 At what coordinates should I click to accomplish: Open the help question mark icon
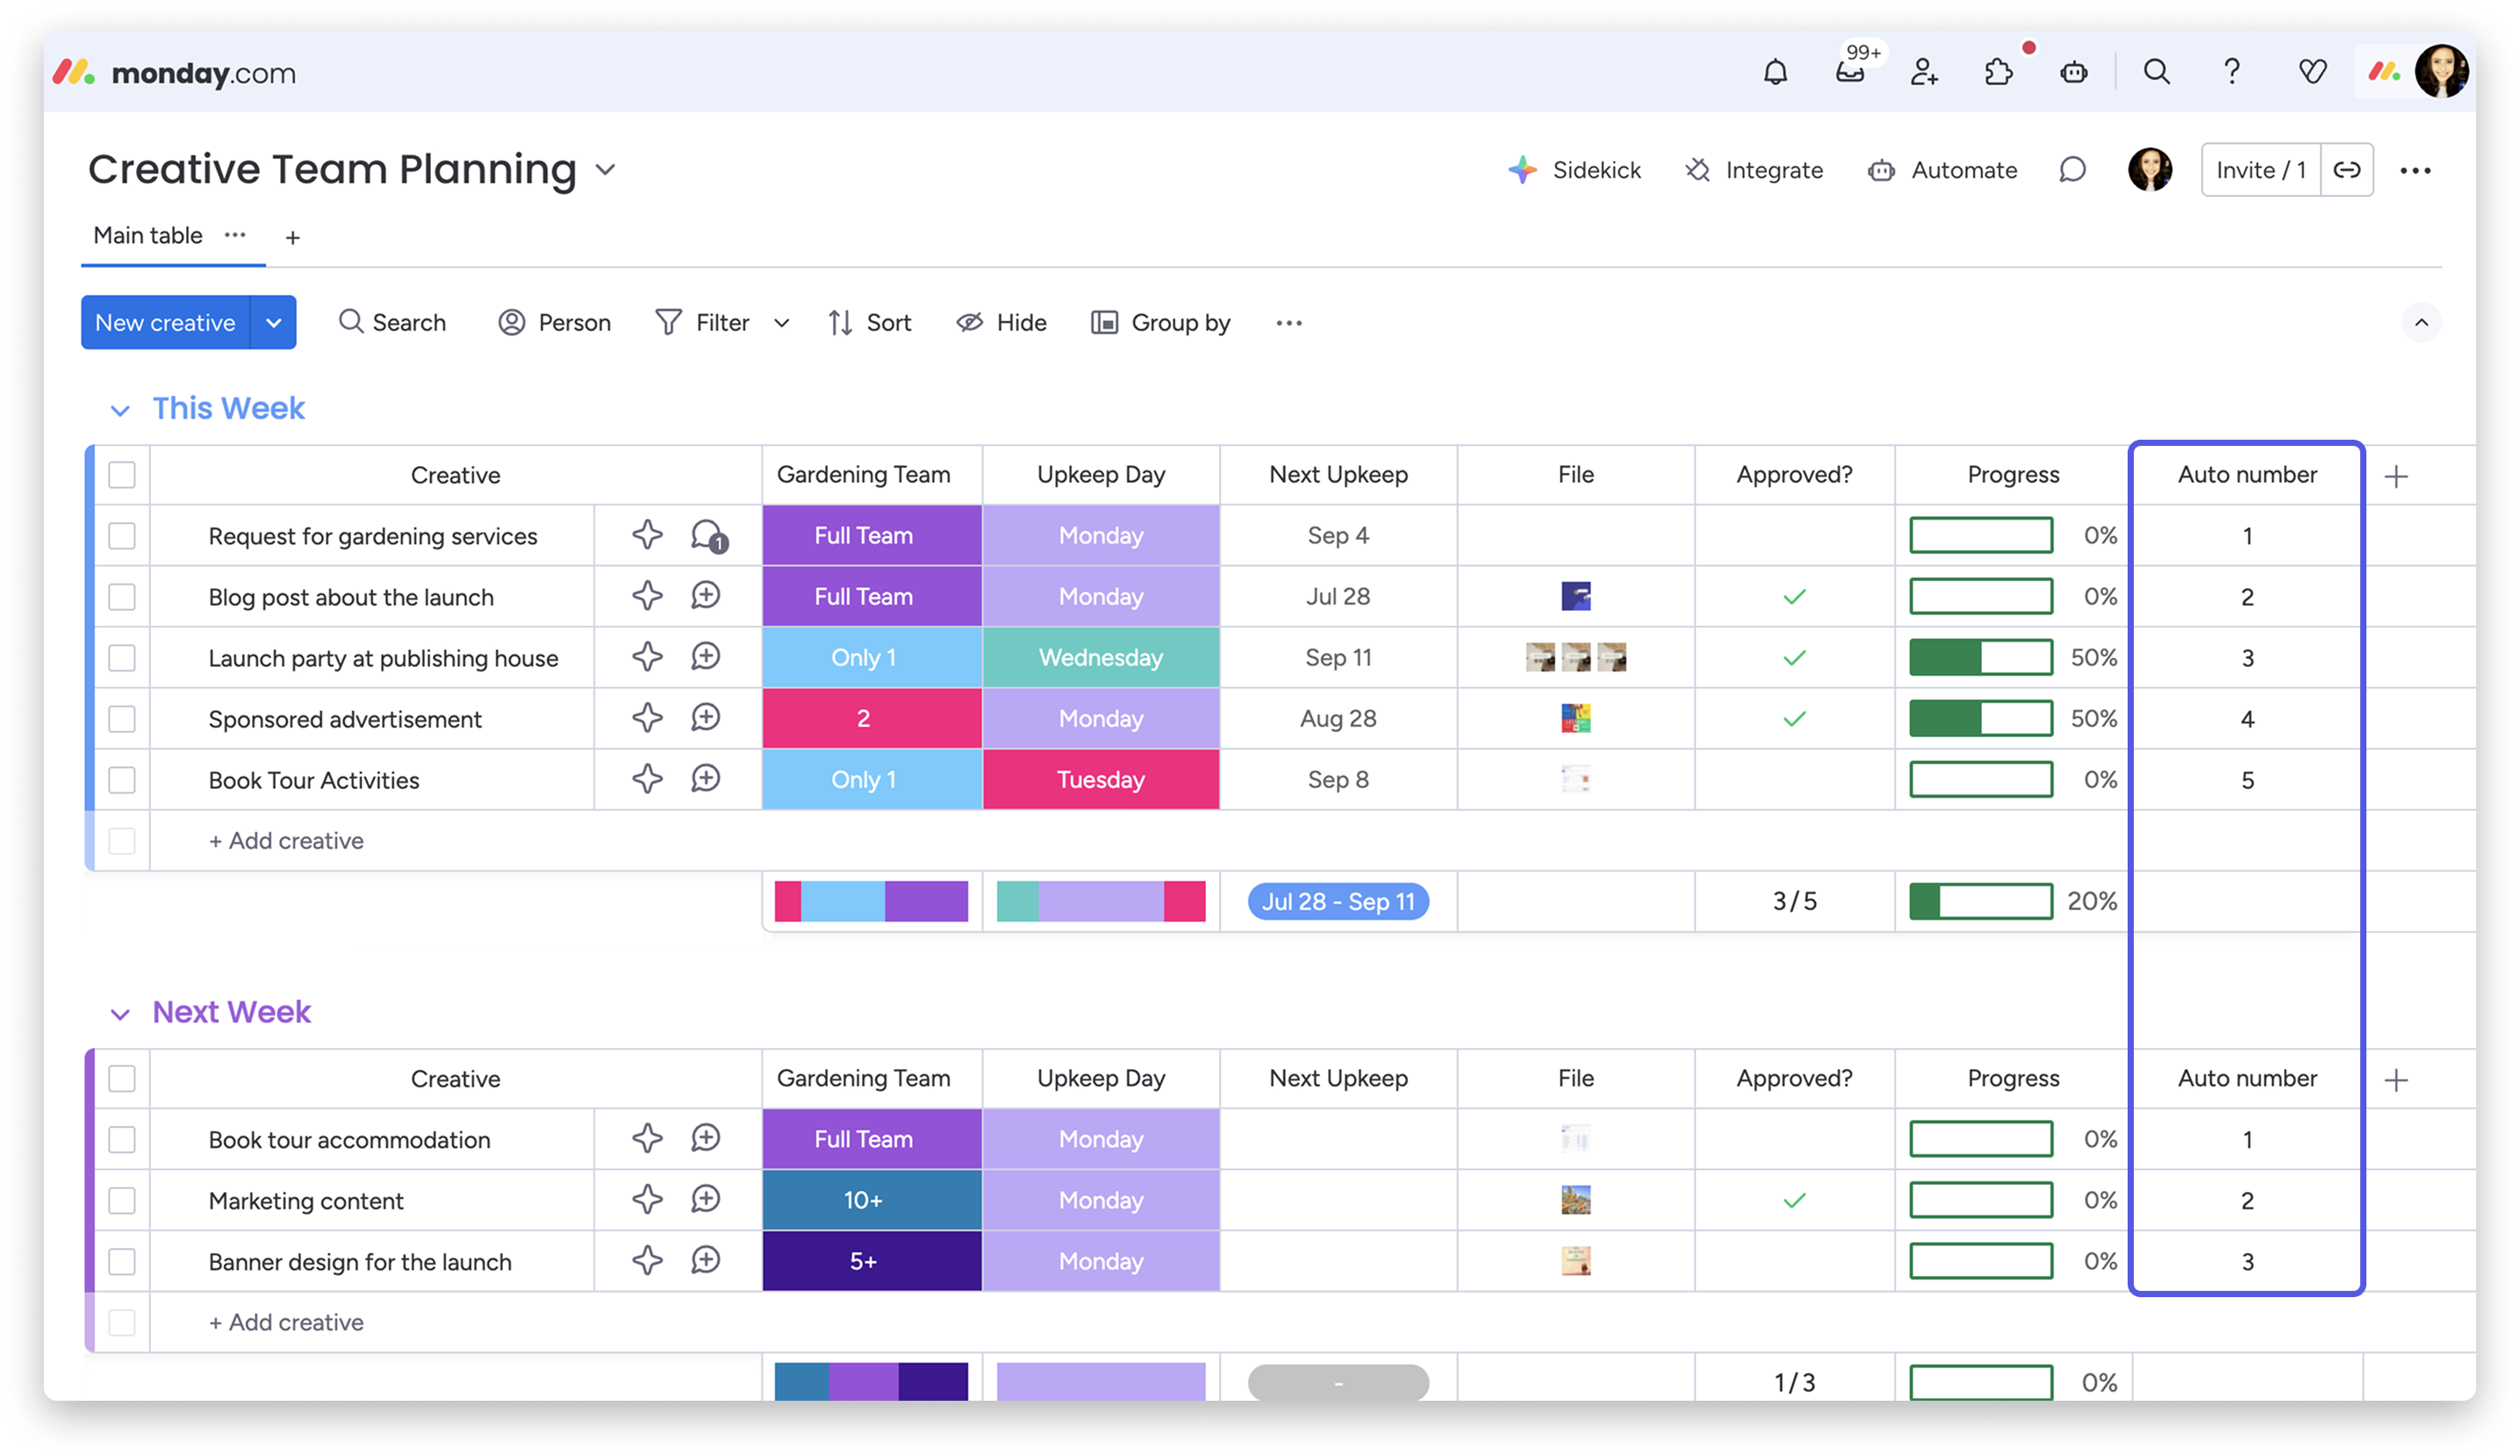2231,72
